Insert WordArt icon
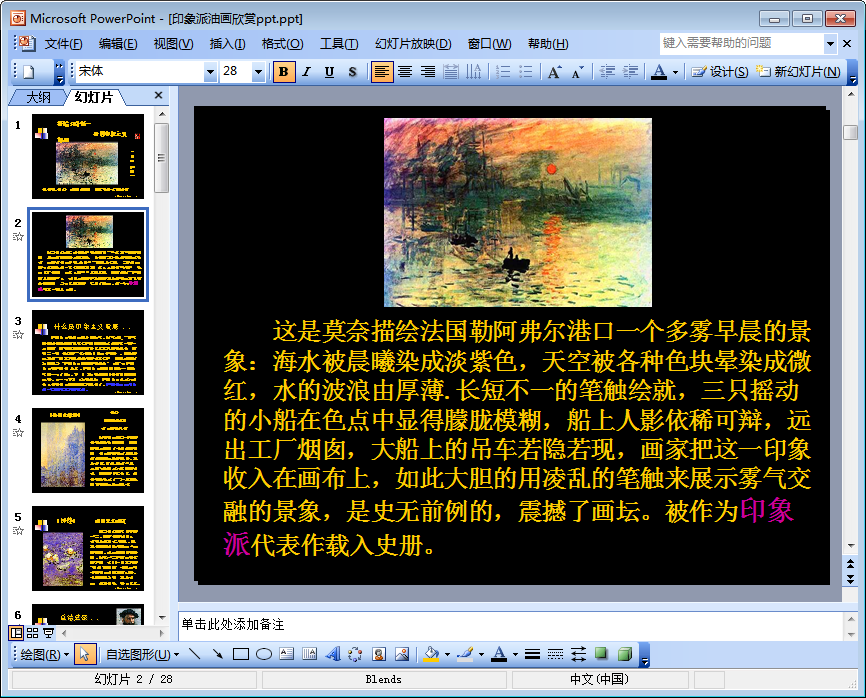This screenshot has width=866, height=698. (x=333, y=654)
